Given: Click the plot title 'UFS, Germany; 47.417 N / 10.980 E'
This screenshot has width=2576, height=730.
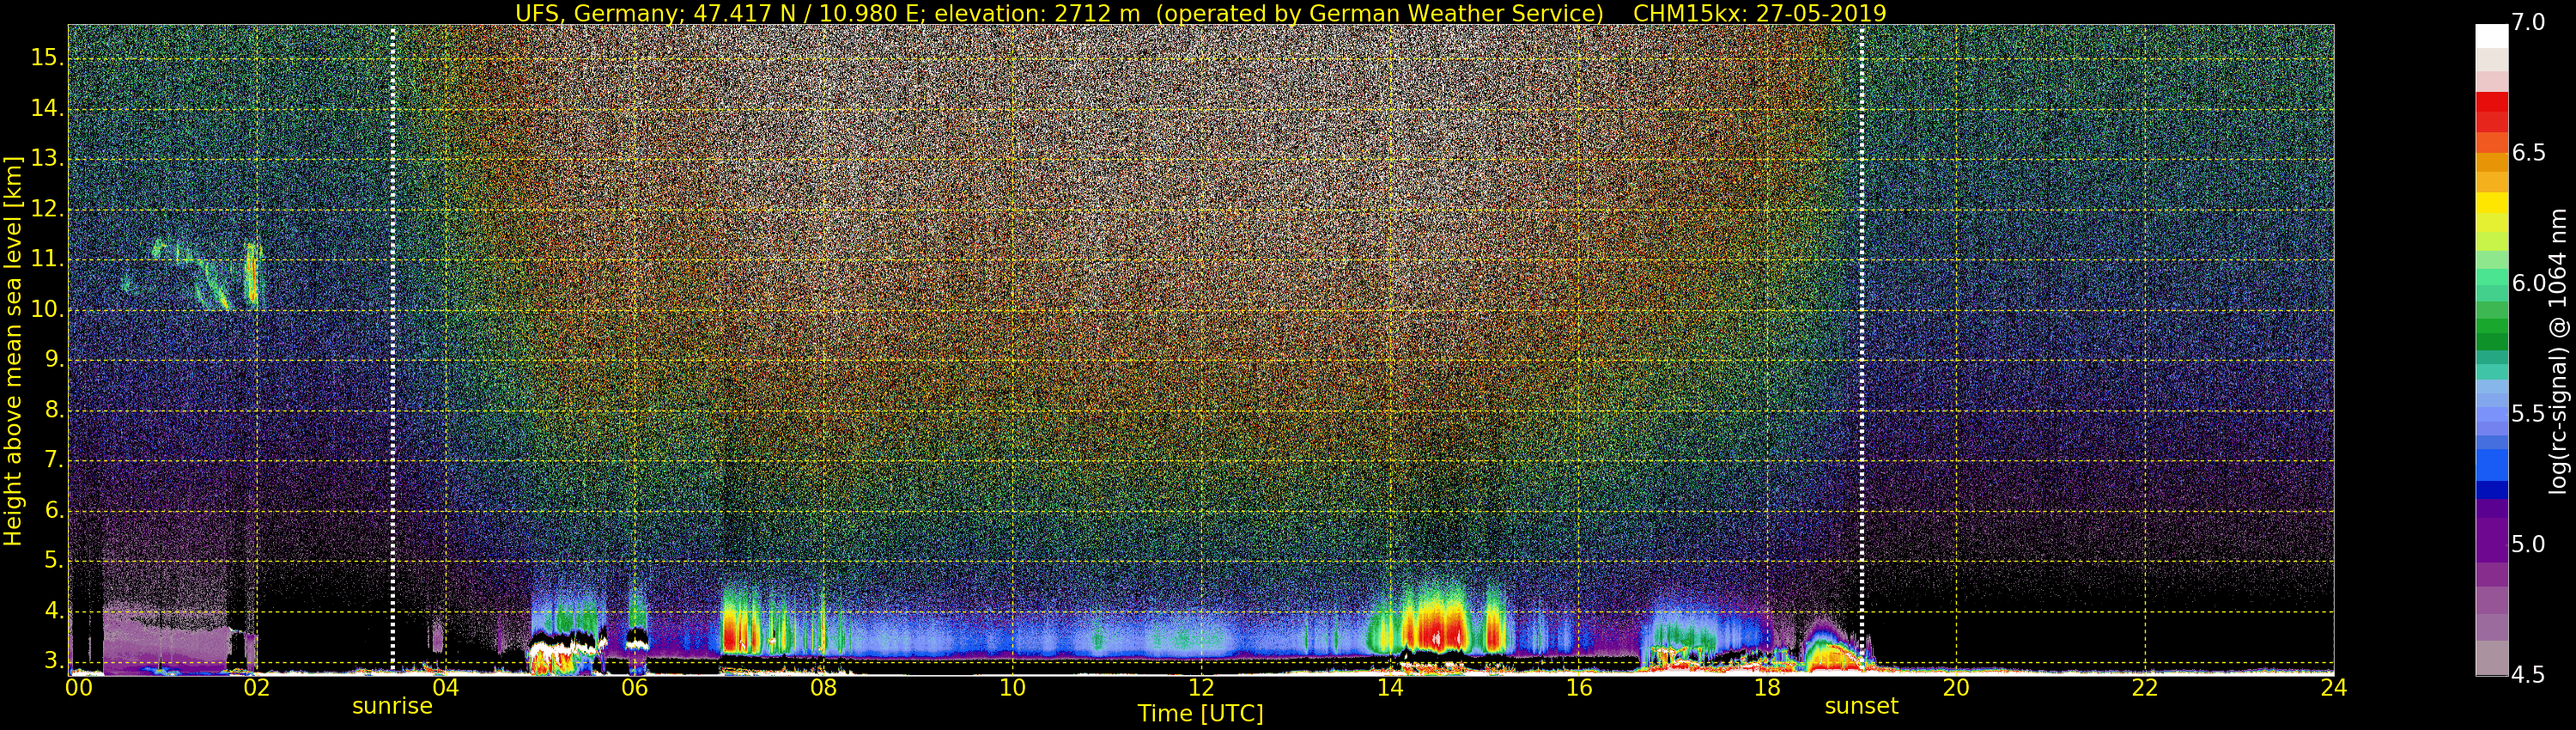Looking at the screenshot, I should [x=718, y=13].
